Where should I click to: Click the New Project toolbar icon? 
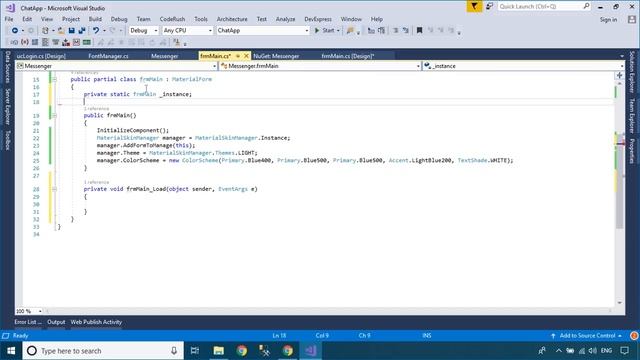click(x=45, y=31)
